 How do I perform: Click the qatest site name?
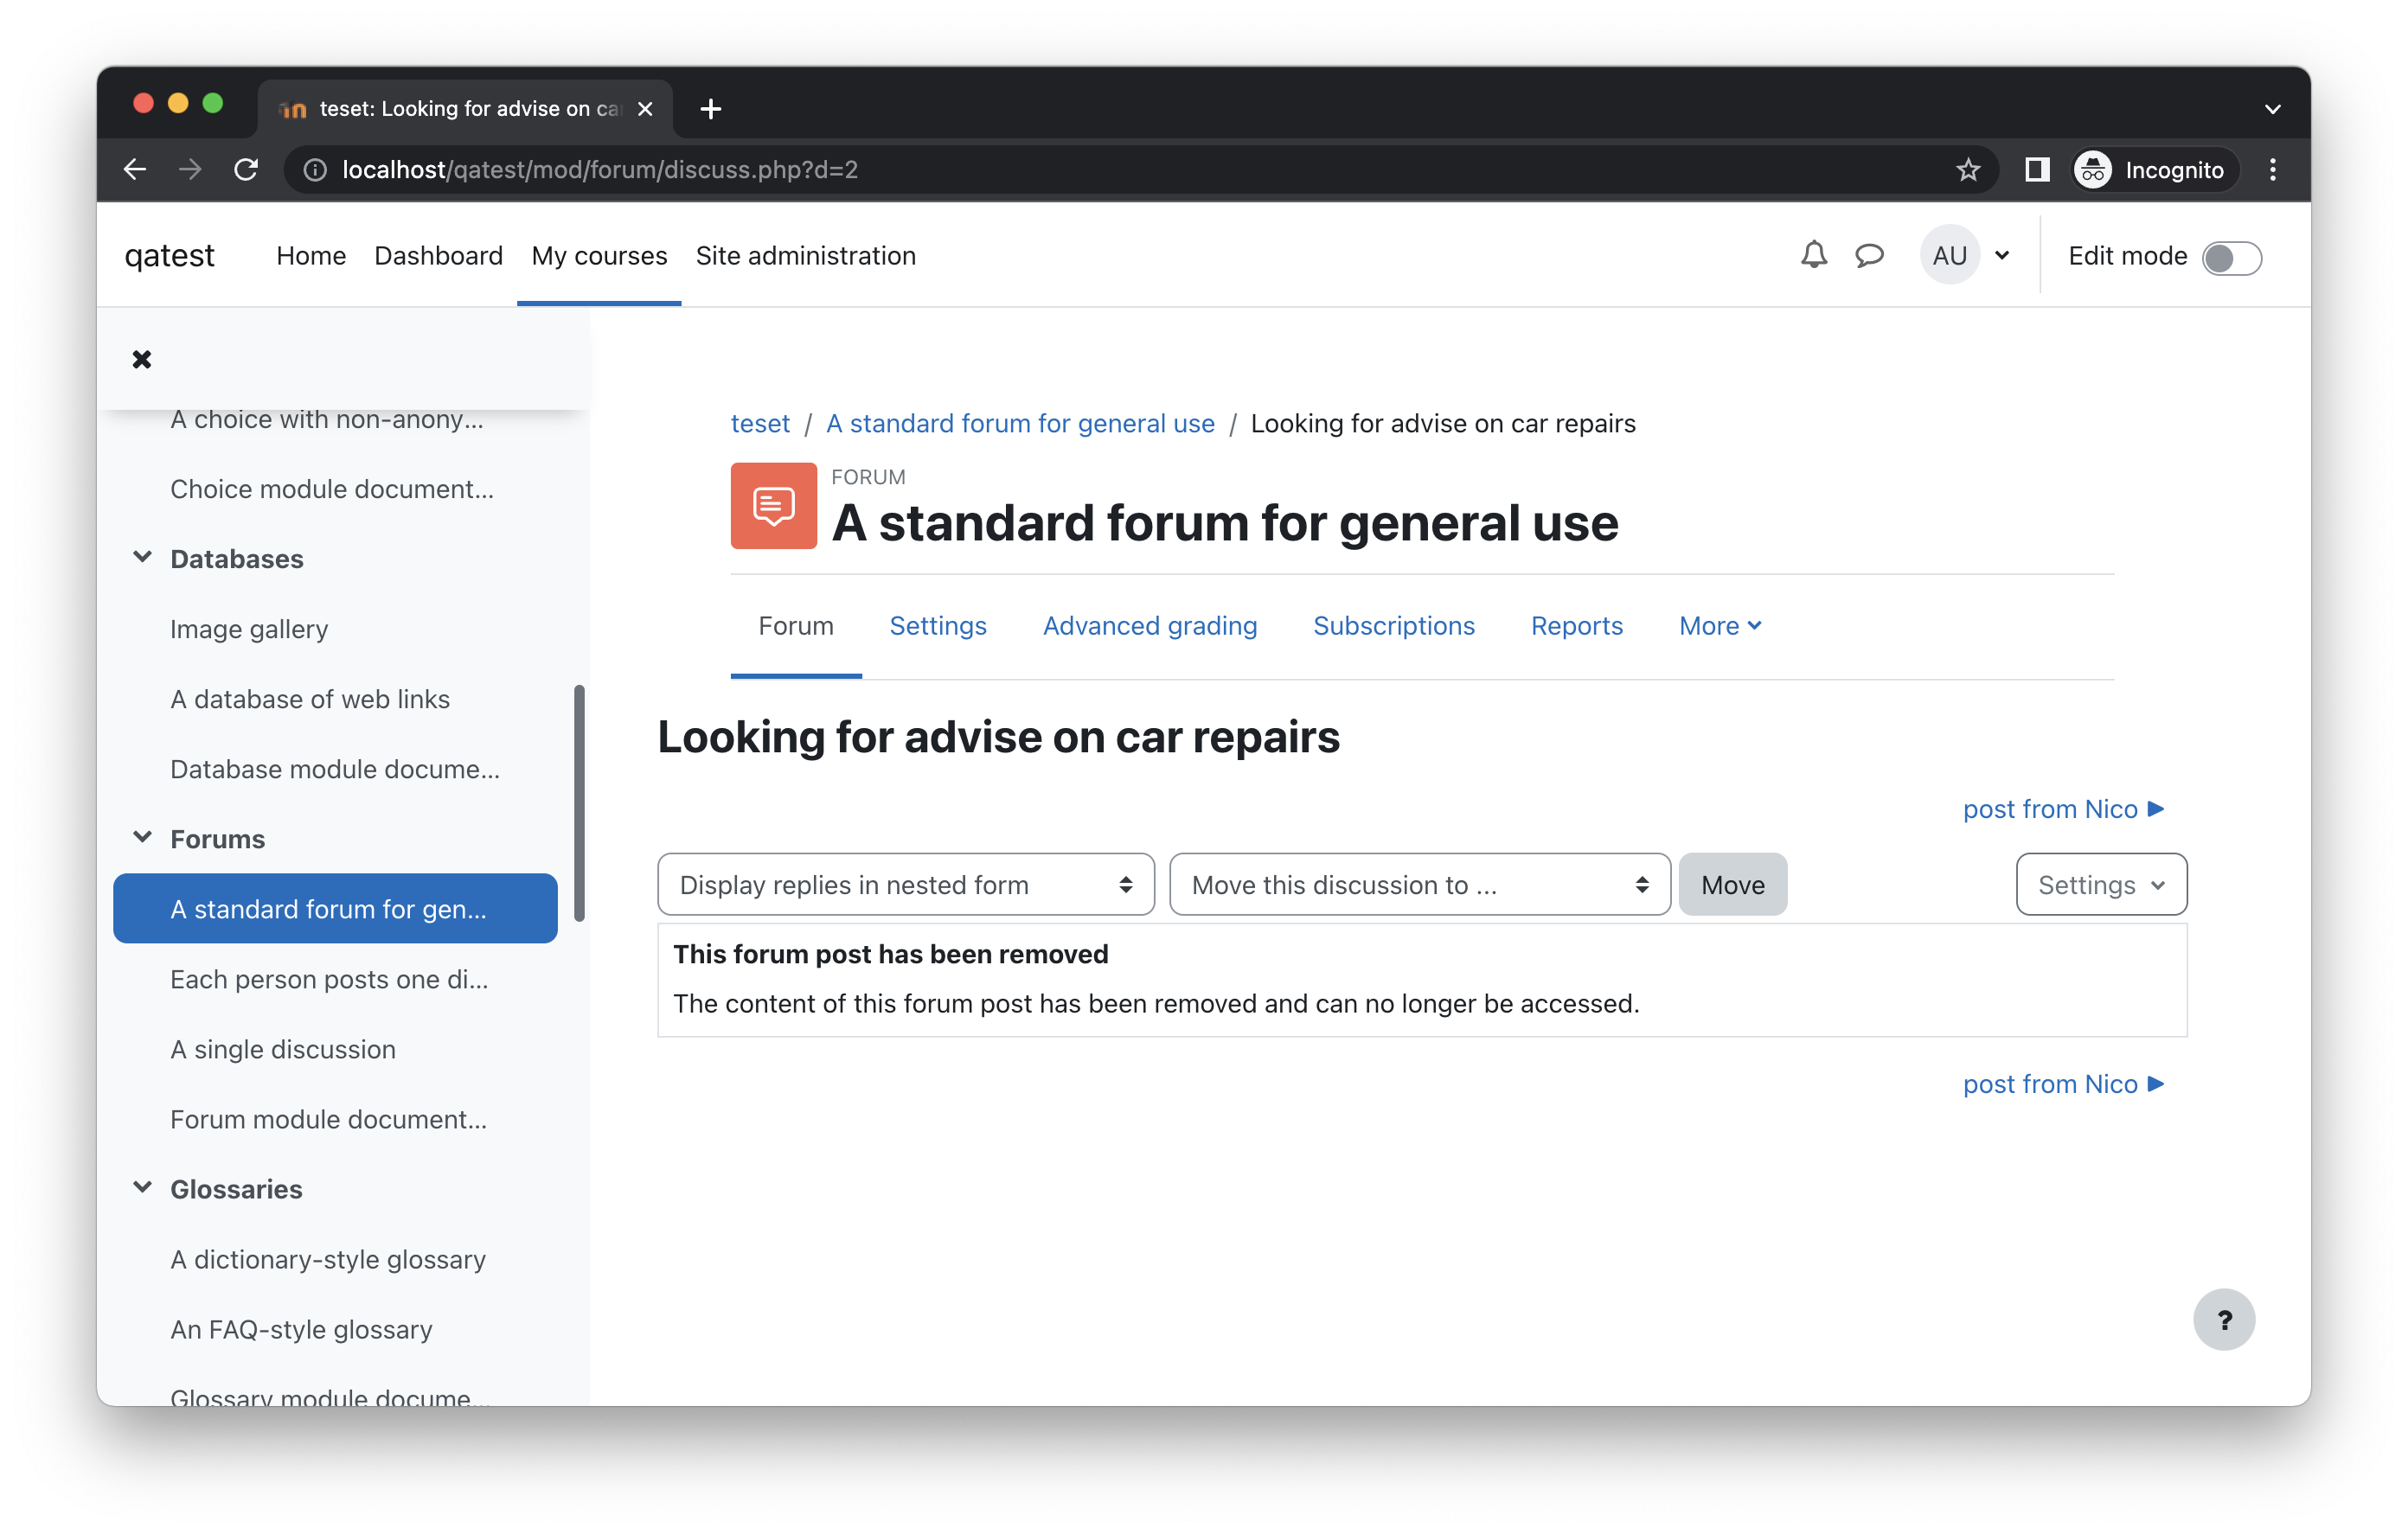coord(169,255)
